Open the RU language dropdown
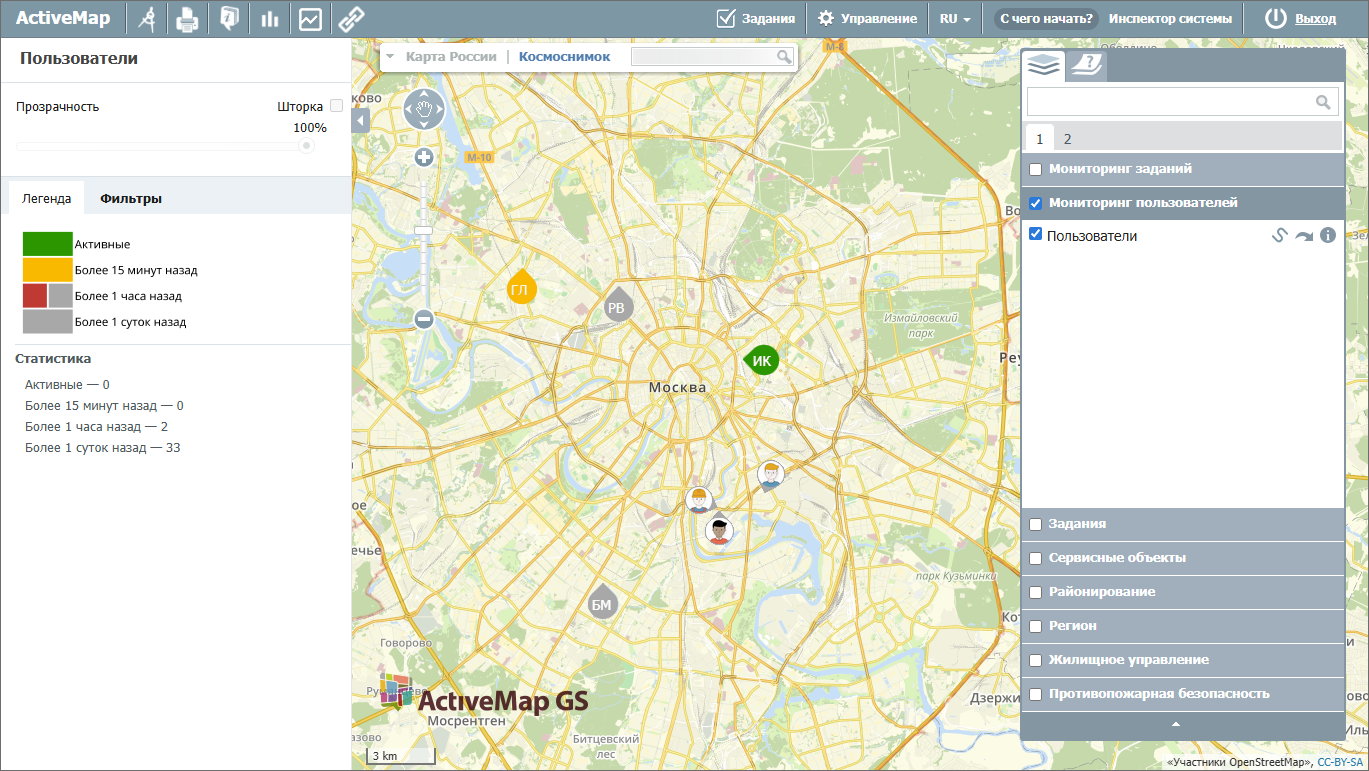The height and width of the screenshot is (771, 1369). pyautogui.click(x=955, y=18)
